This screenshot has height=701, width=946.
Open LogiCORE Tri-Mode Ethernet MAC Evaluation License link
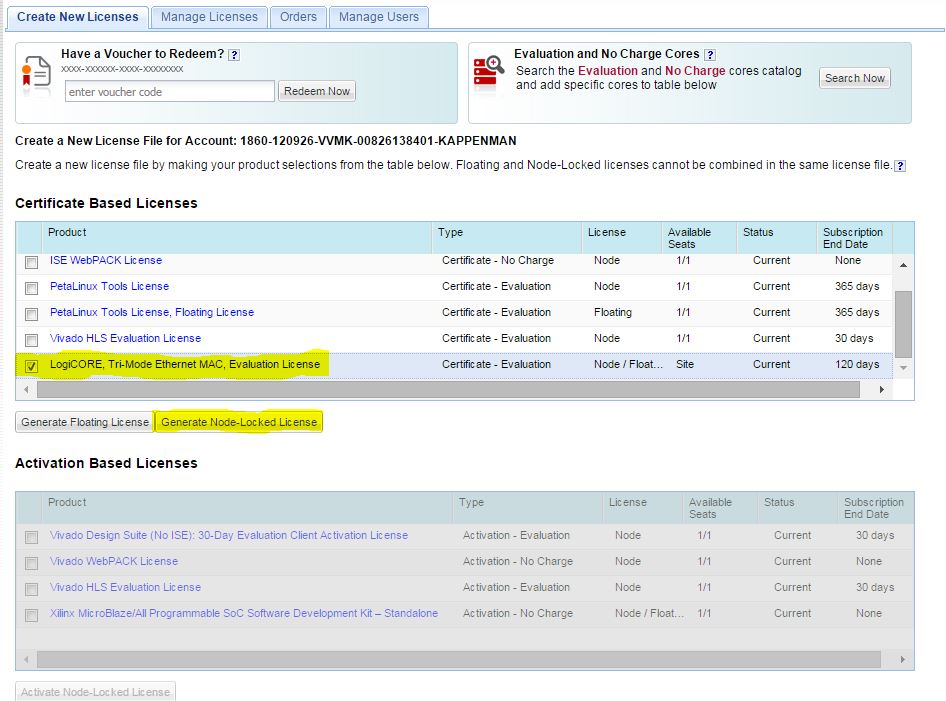click(x=185, y=364)
